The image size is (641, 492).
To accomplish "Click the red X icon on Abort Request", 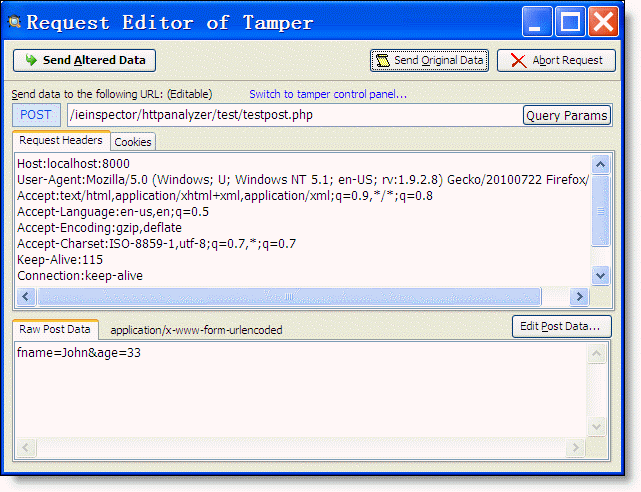I will (x=518, y=61).
